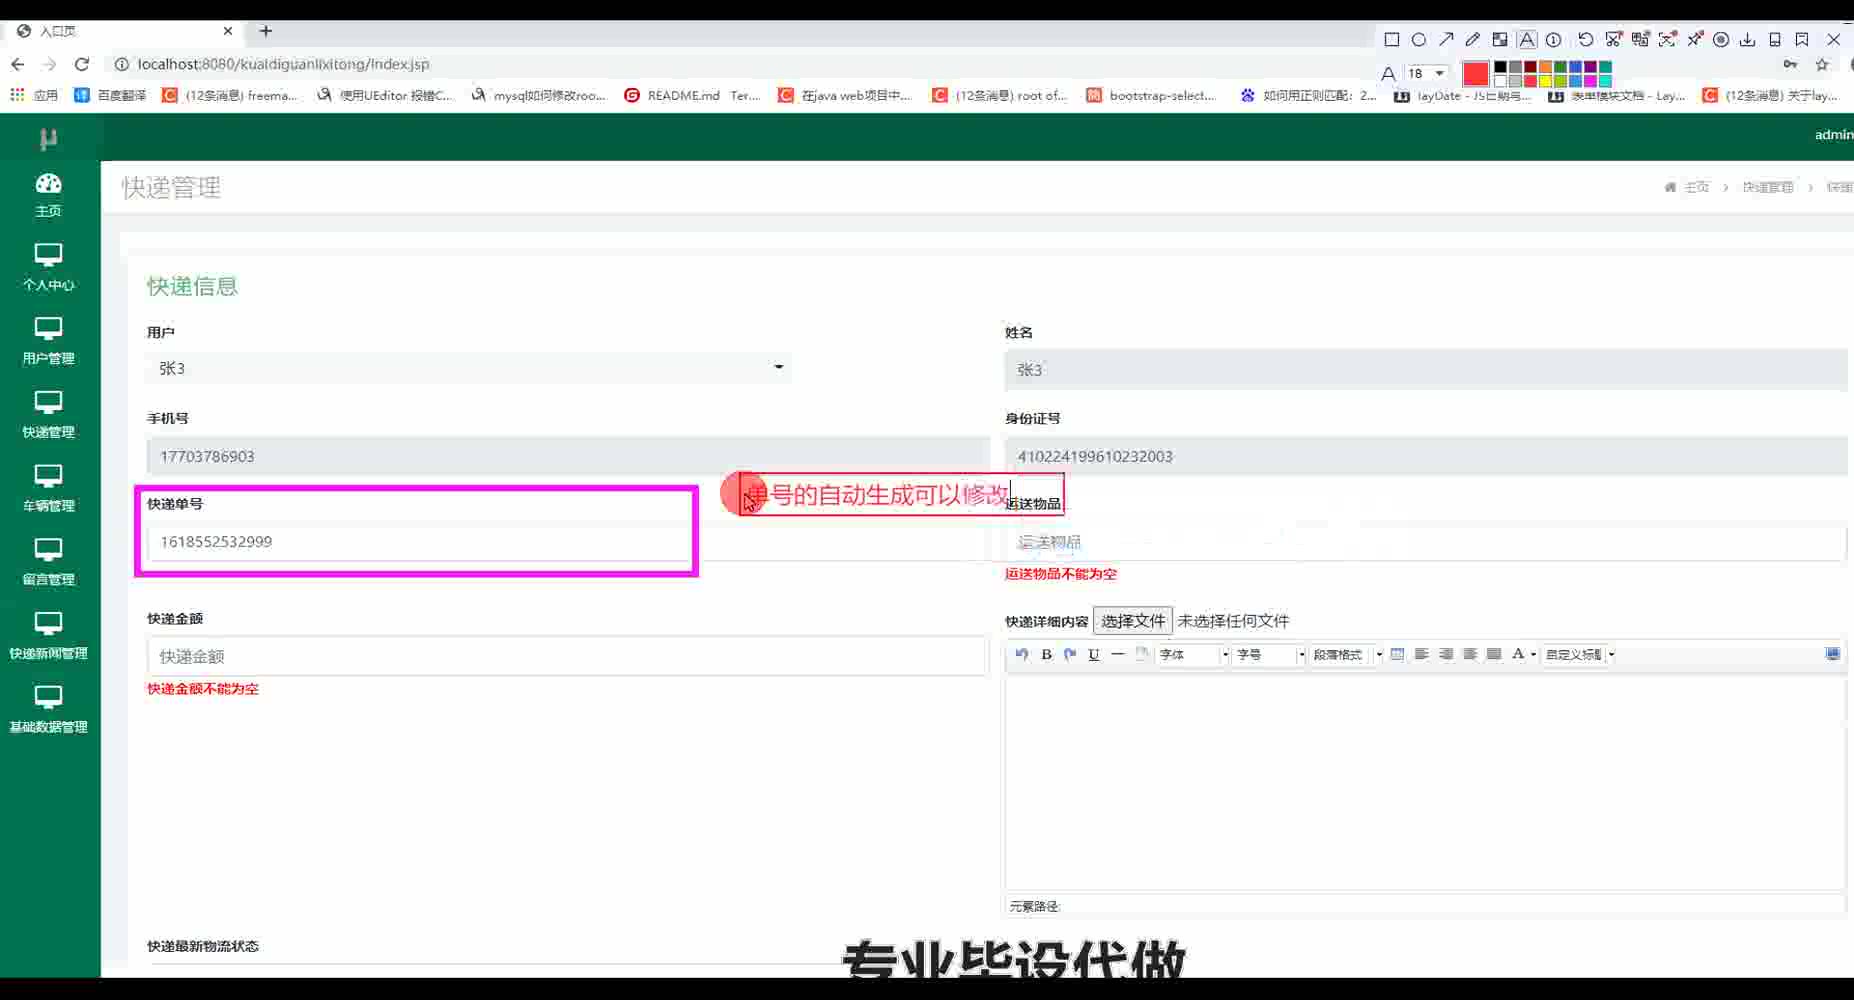Open the 百度翻译 bookmark
The width and height of the screenshot is (1854, 1000).
pos(110,95)
